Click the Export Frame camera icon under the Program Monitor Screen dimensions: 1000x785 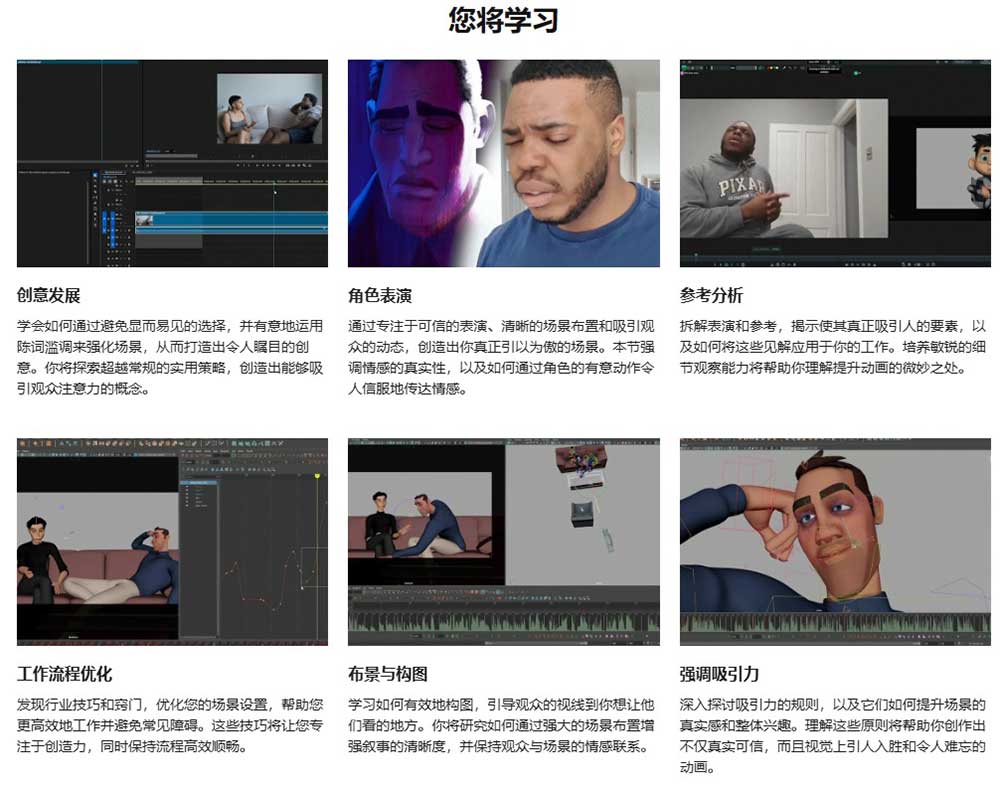click(x=298, y=164)
